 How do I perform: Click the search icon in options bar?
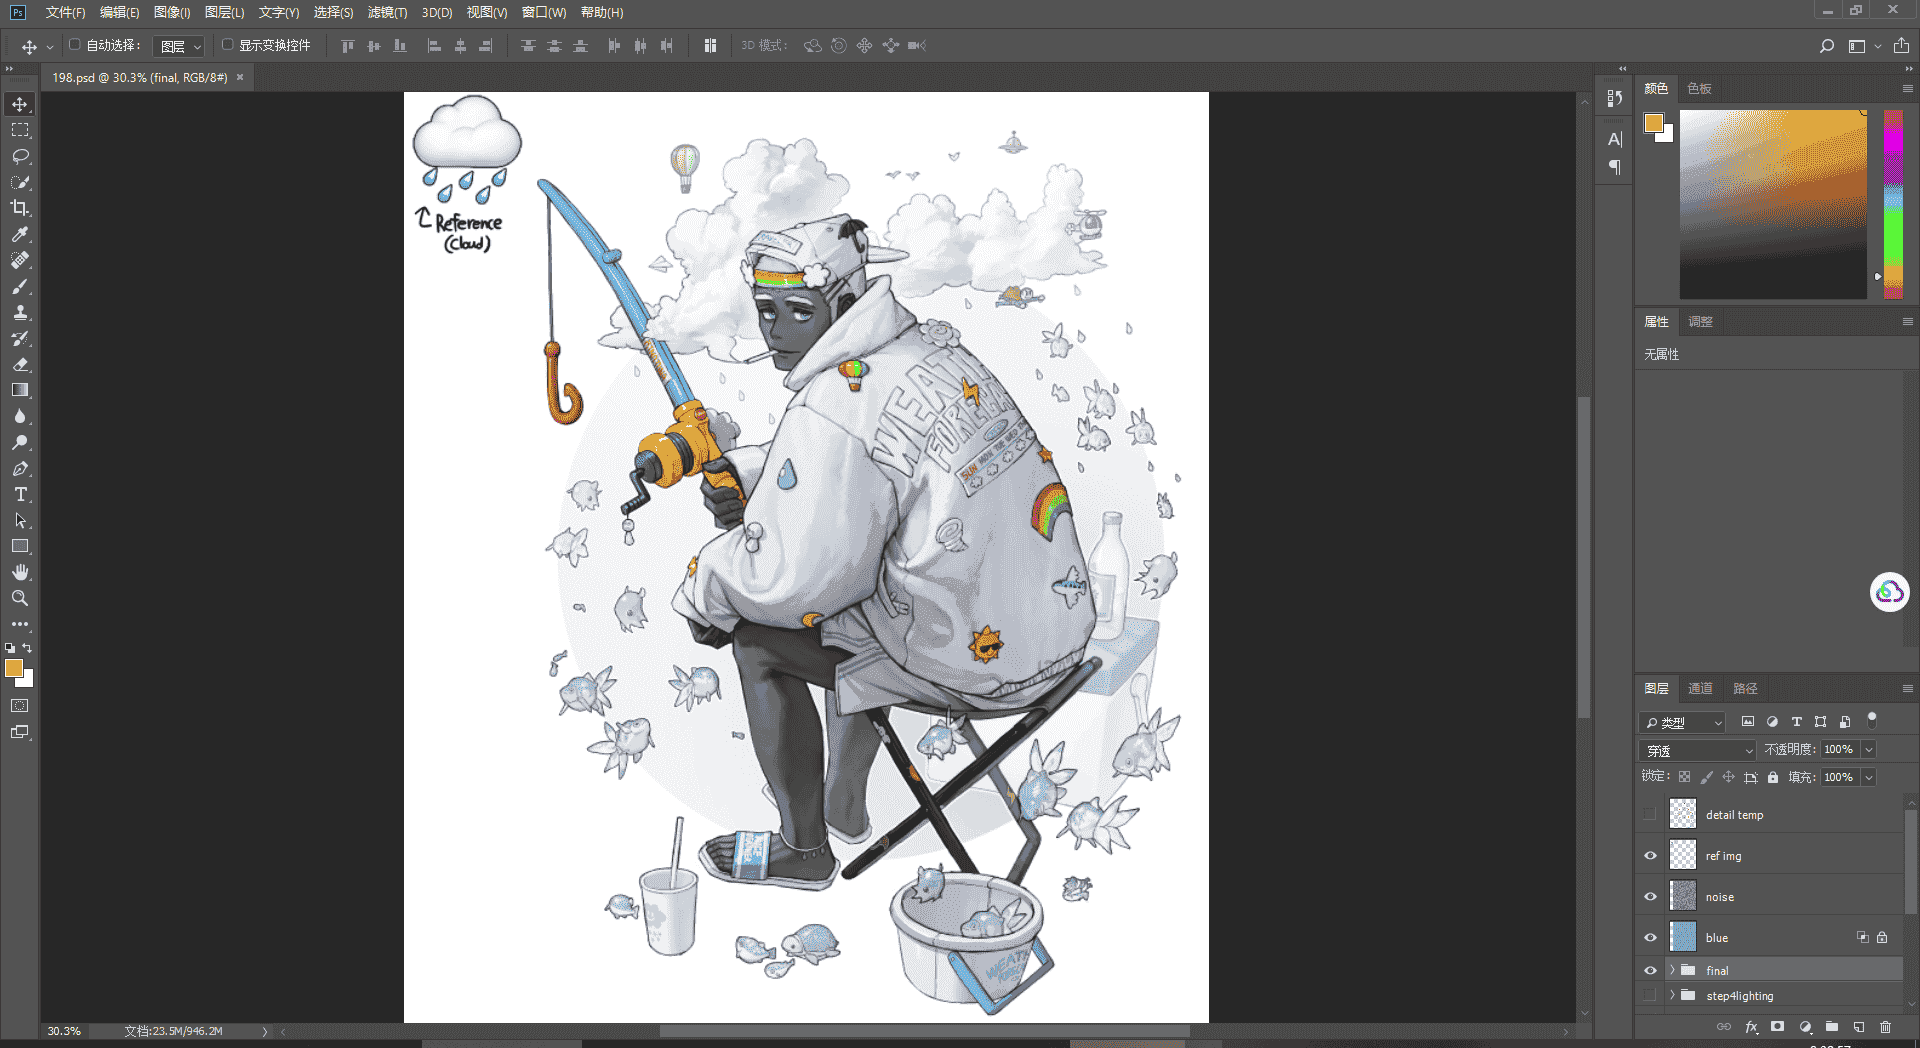(1827, 46)
